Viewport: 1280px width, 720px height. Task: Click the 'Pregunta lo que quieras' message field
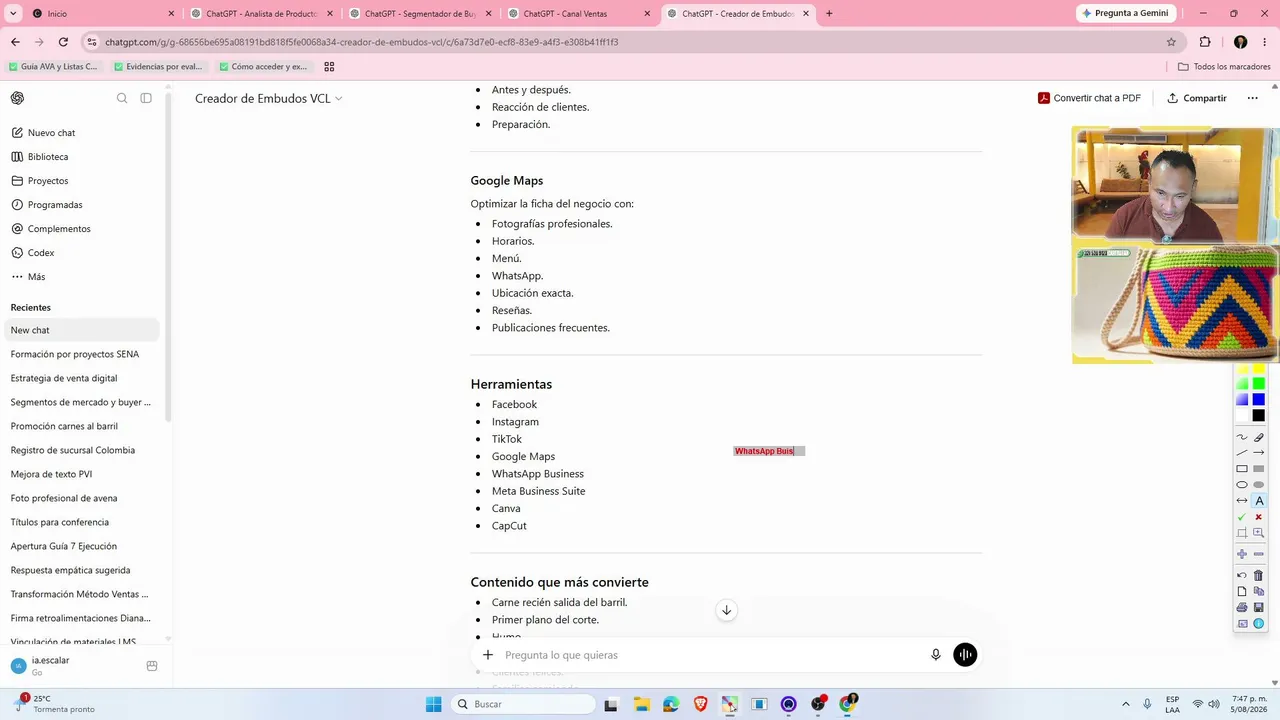pos(710,655)
